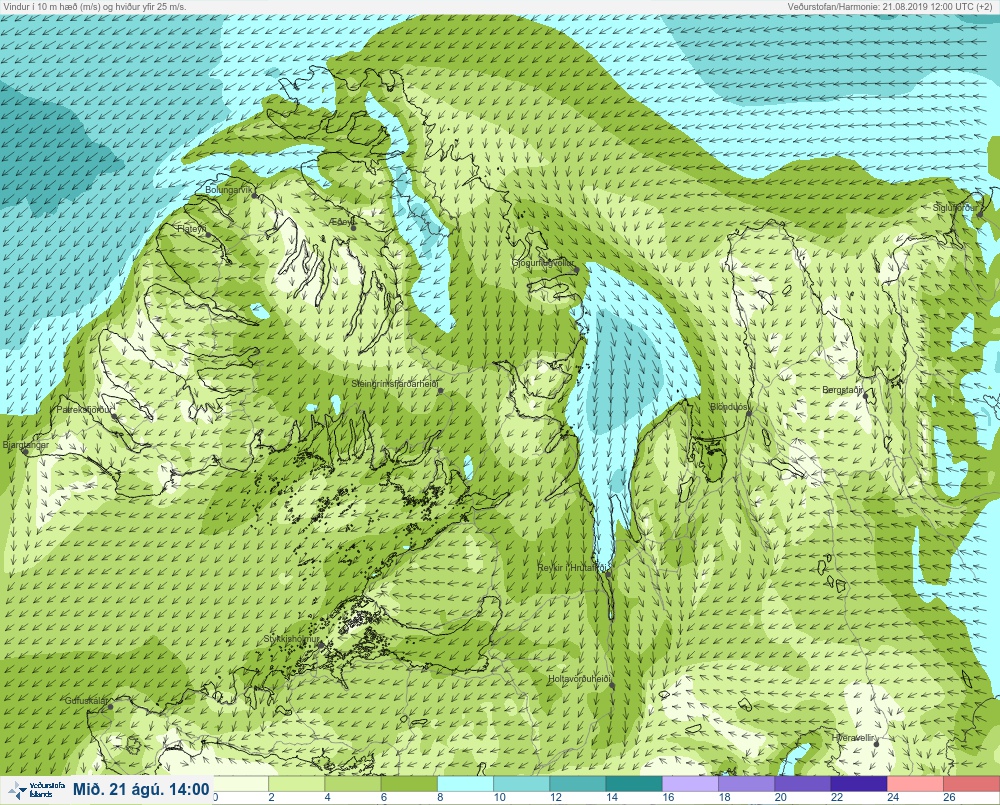Viewport: 1000px width, 805px height.
Task: Click the lavender 16–18 m/s legend swatch
Action: (691, 783)
